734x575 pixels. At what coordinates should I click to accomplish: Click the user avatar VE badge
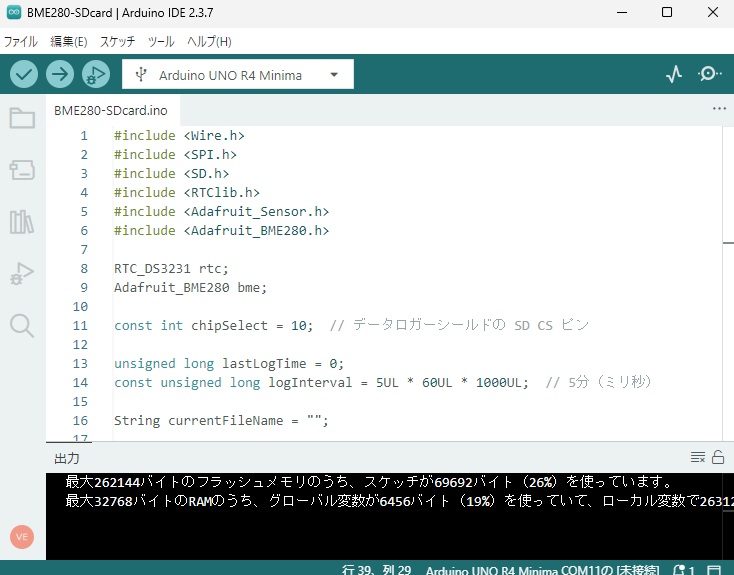pos(22,536)
